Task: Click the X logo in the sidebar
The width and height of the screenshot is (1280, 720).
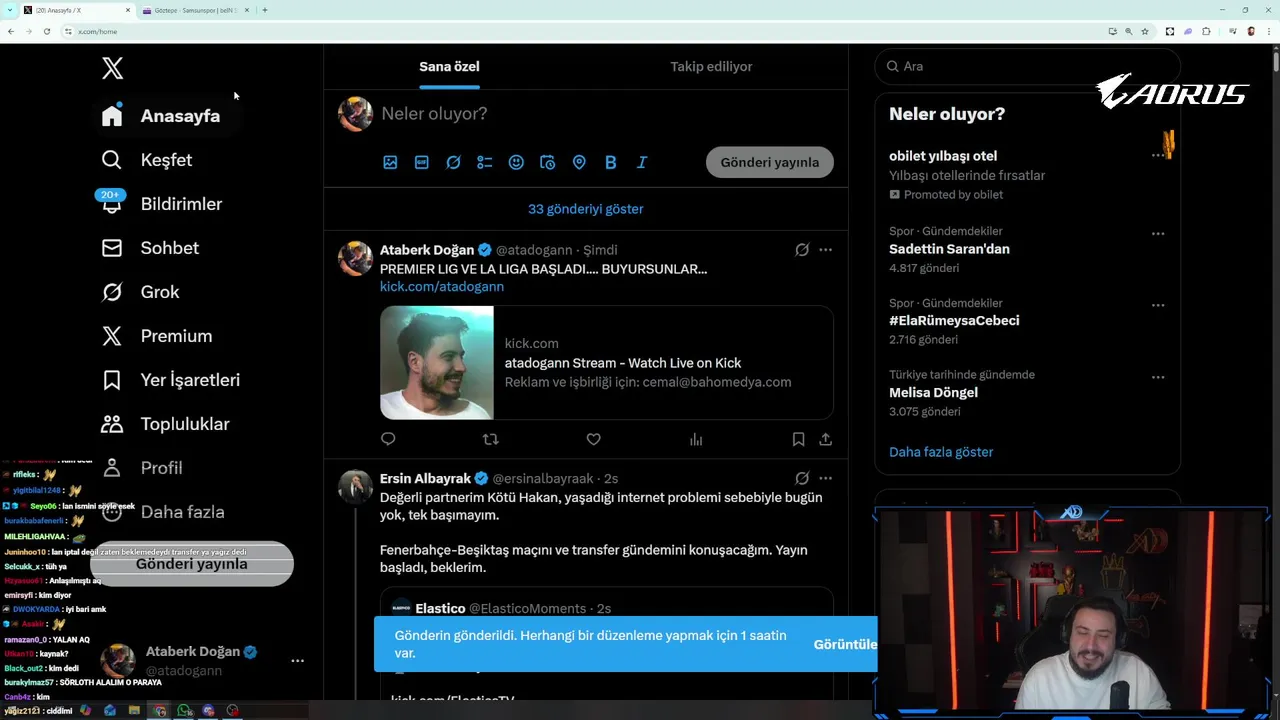Action: [112, 68]
